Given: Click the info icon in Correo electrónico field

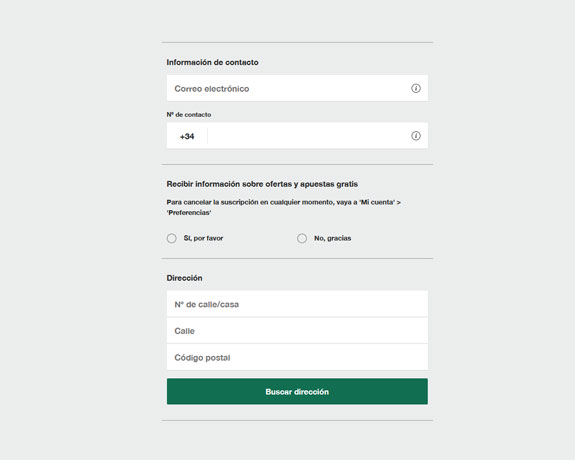Looking at the screenshot, I should pos(415,88).
